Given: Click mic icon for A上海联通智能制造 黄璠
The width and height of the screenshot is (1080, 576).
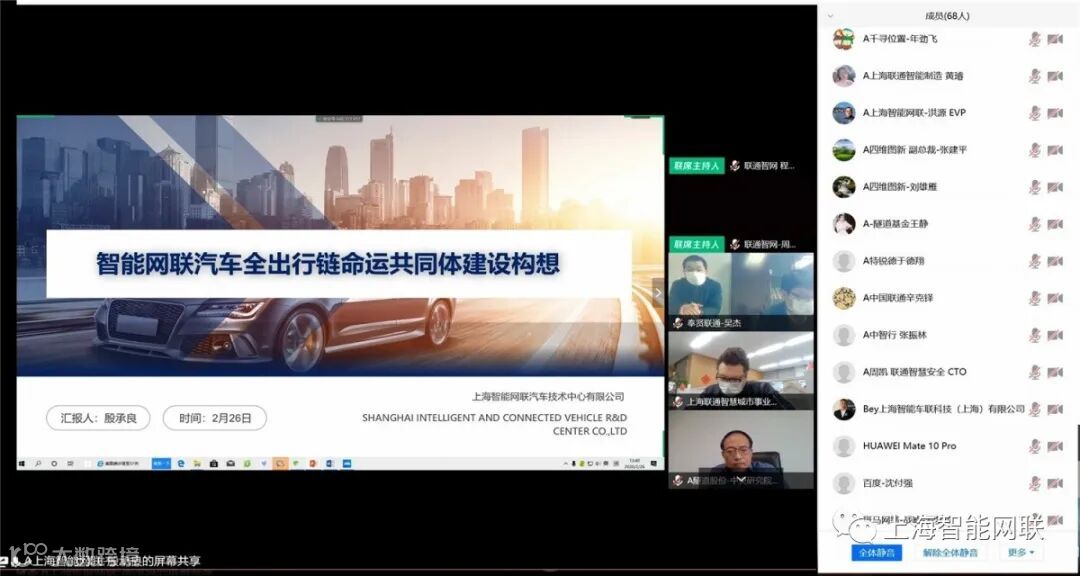Looking at the screenshot, I should (x=1035, y=76).
